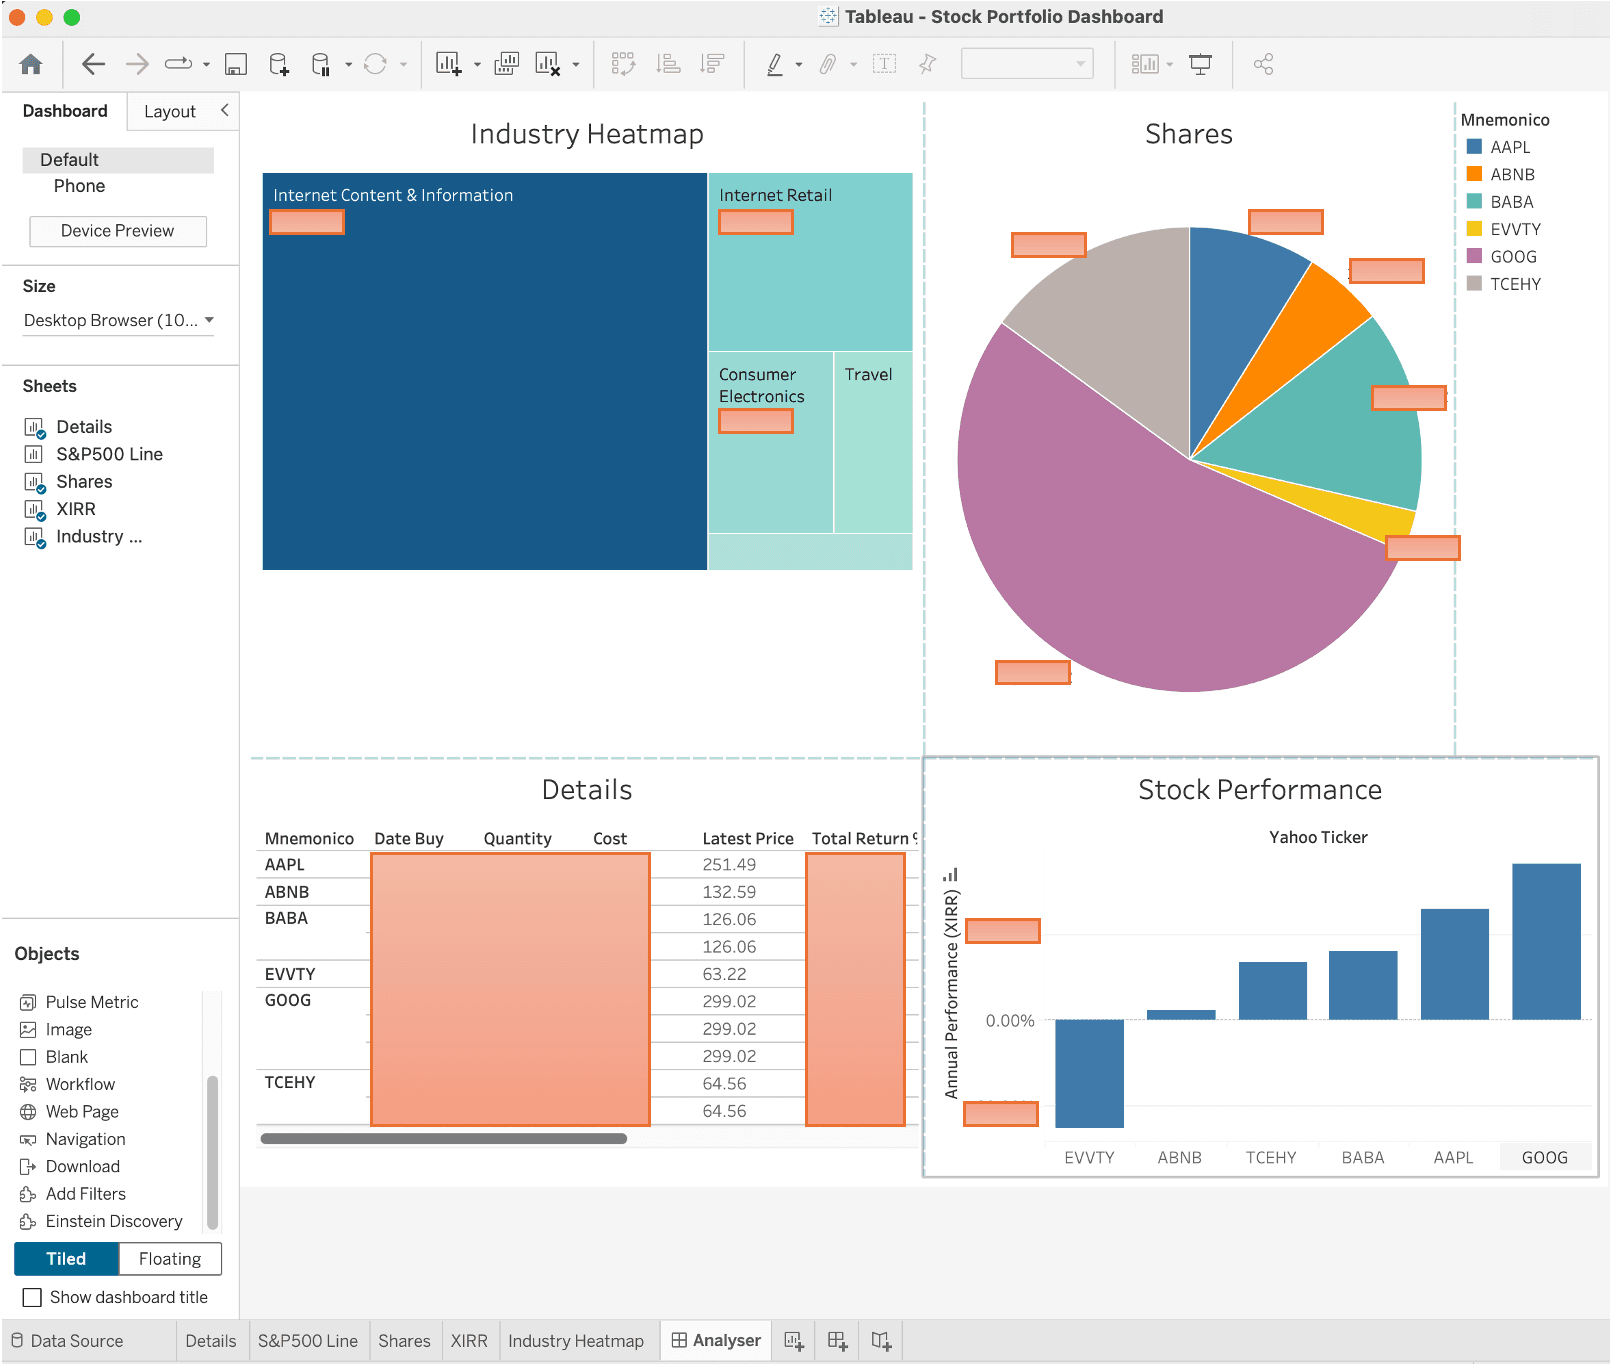Open the New Worksheet dropdown arrow
Viewport: 1610px width, 1364px height.
(477, 65)
